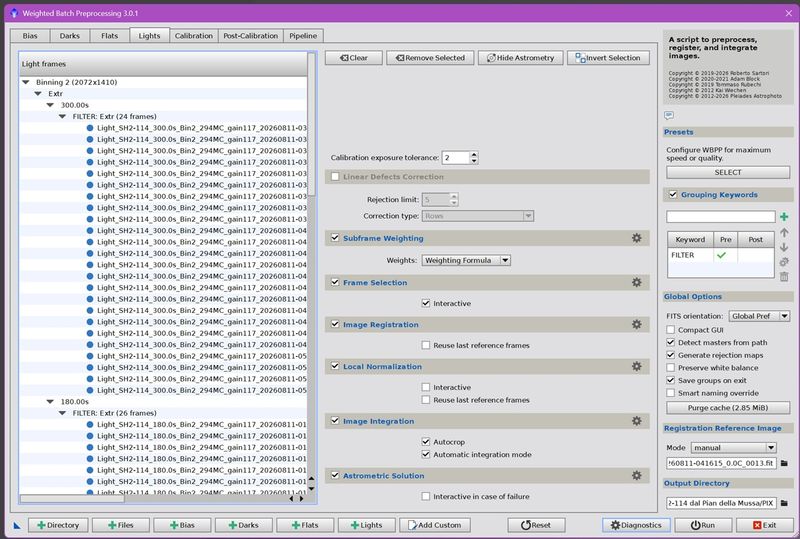
Task: Add Bias frames button
Action: click(182, 525)
